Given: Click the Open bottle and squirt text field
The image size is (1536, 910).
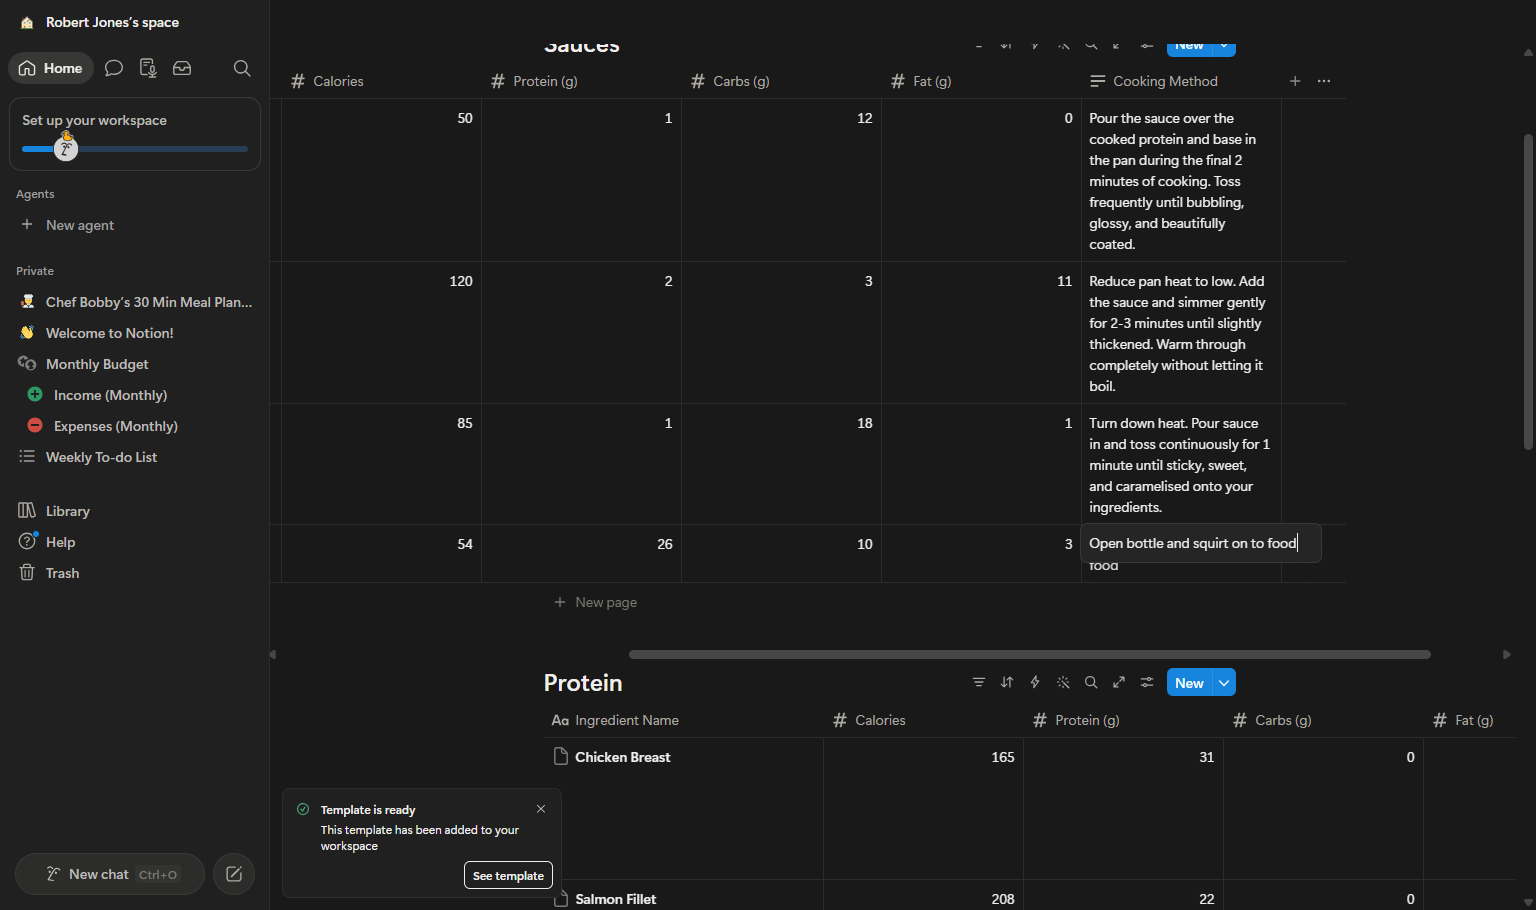Looking at the screenshot, I should [x=1200, y=543].
